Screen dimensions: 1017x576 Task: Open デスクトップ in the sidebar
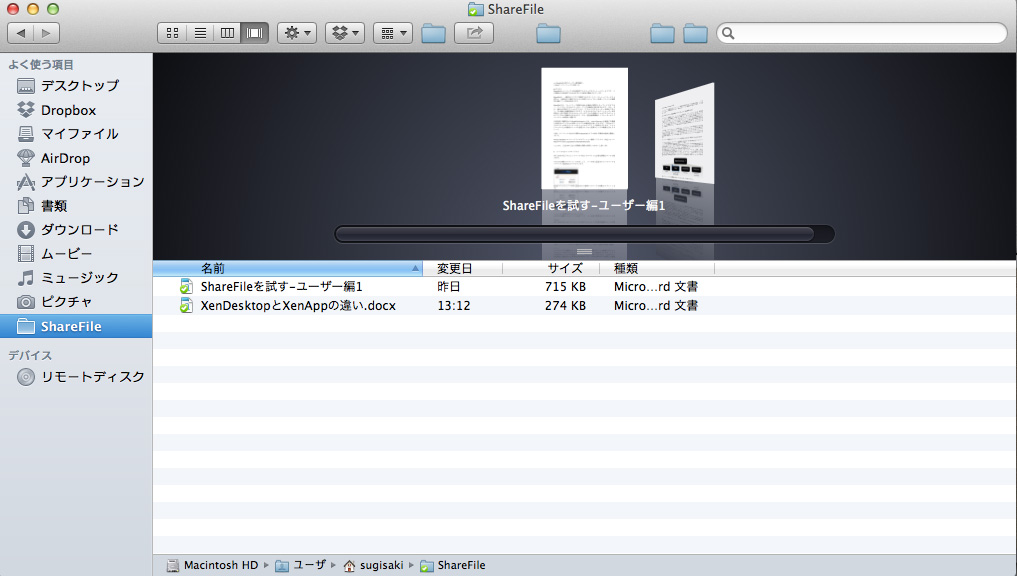coord(77,86)
